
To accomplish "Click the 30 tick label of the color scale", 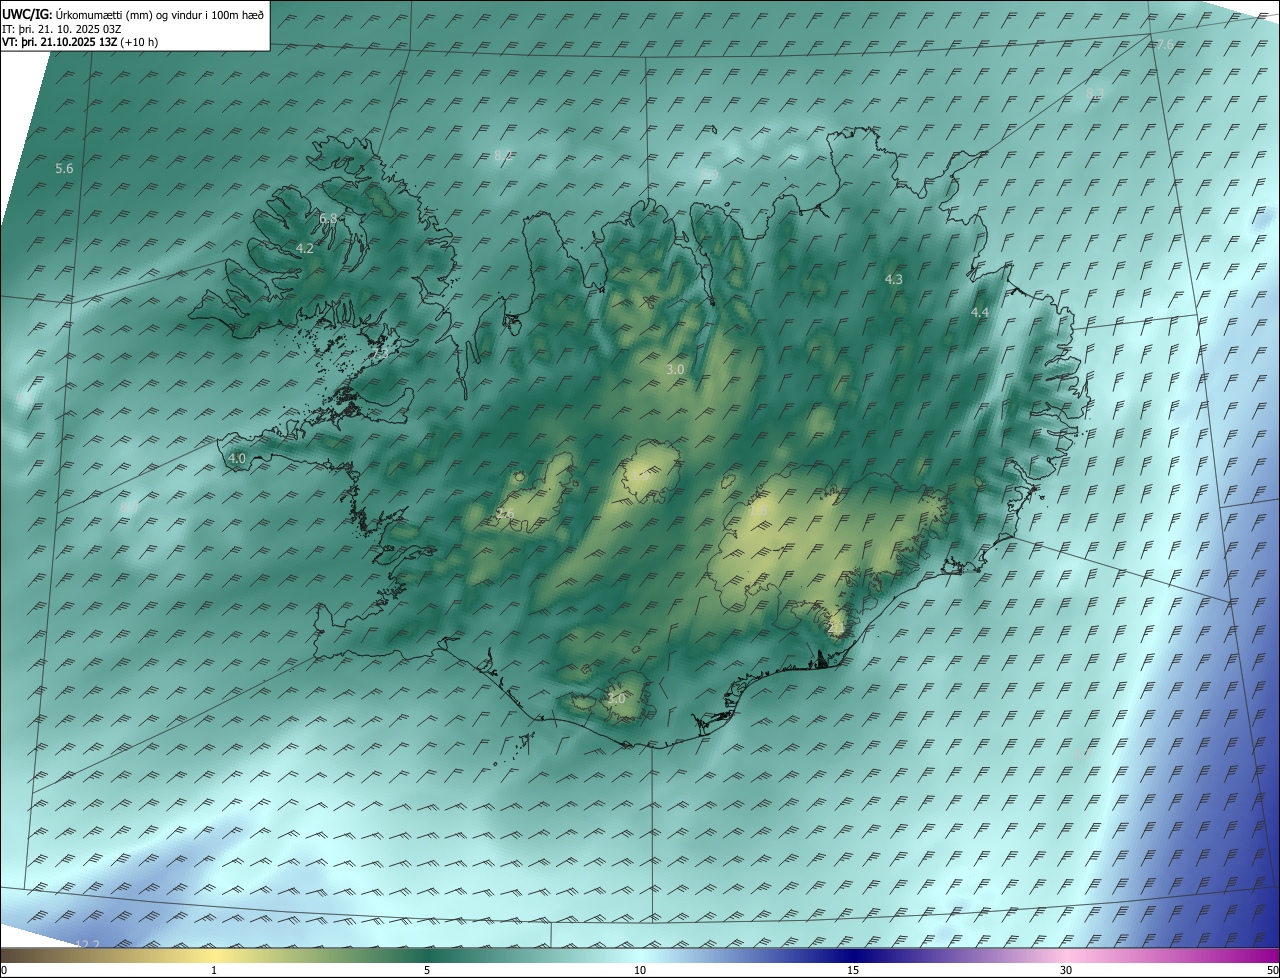I will [x=1066, y=970].
